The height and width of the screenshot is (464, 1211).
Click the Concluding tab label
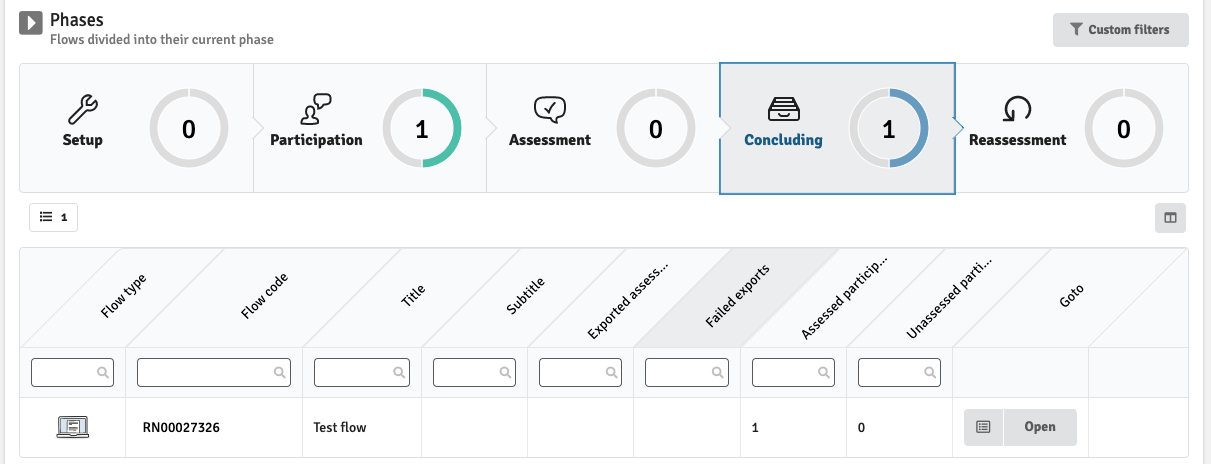[x=783, y=141]
